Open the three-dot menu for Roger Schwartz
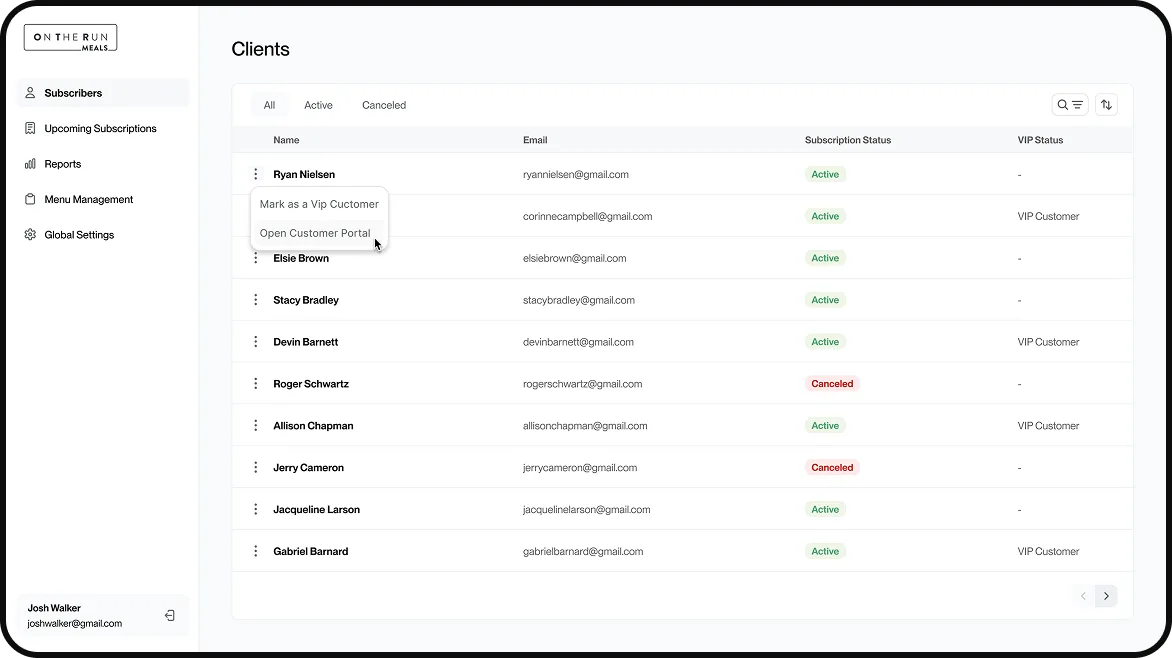 click(x=256, y=384)
